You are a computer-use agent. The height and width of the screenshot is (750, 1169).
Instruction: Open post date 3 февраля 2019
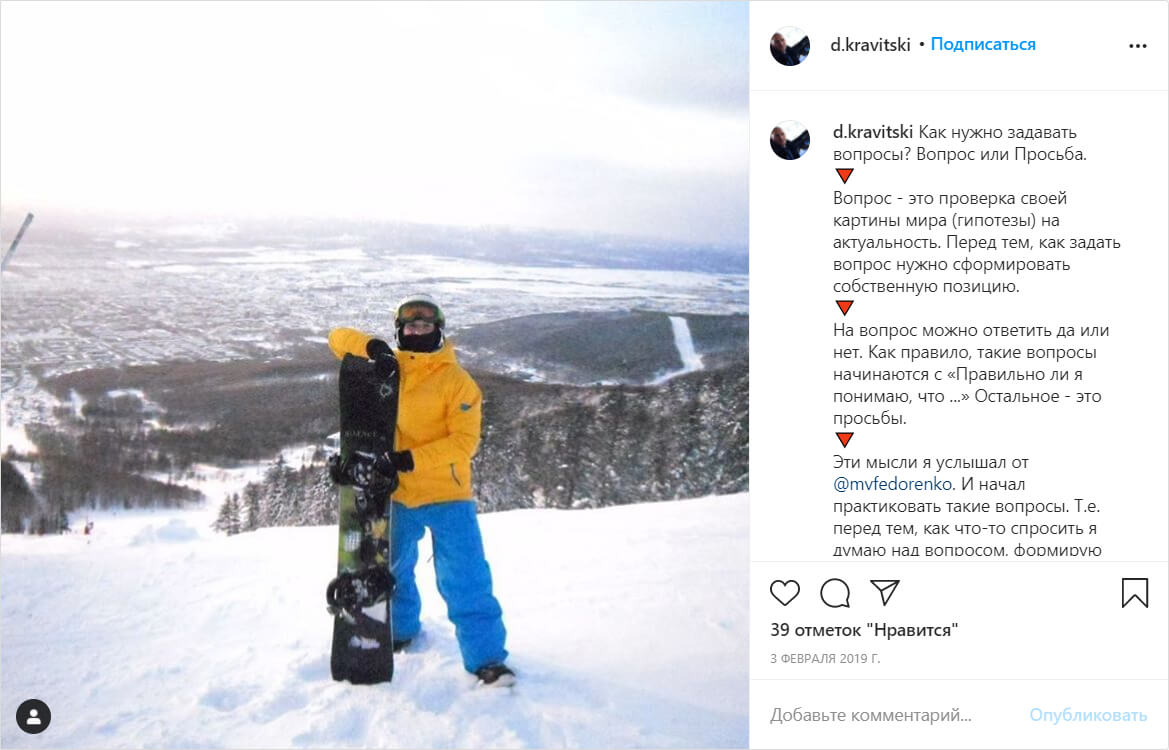825,658
